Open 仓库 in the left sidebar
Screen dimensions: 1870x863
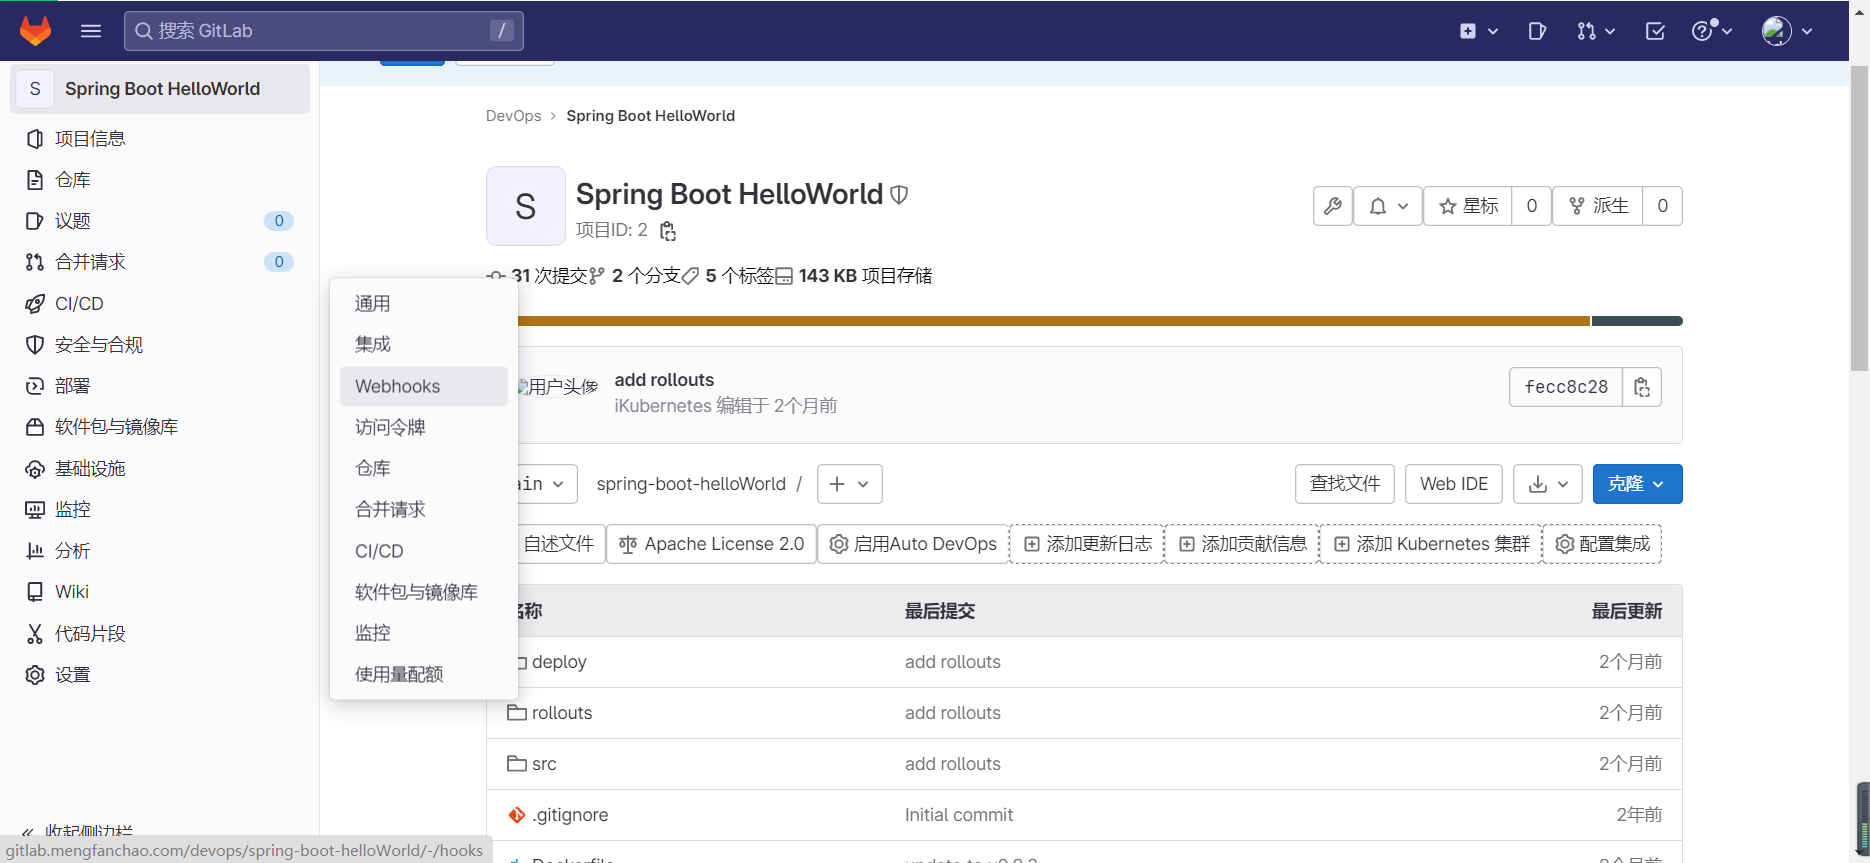pyautogui.click(x=160, y=180)
